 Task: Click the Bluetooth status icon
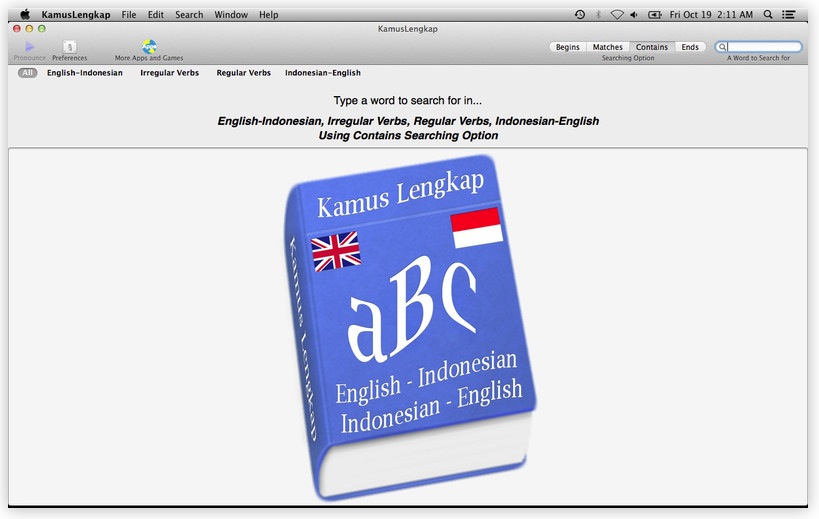[x=599, y=15]
